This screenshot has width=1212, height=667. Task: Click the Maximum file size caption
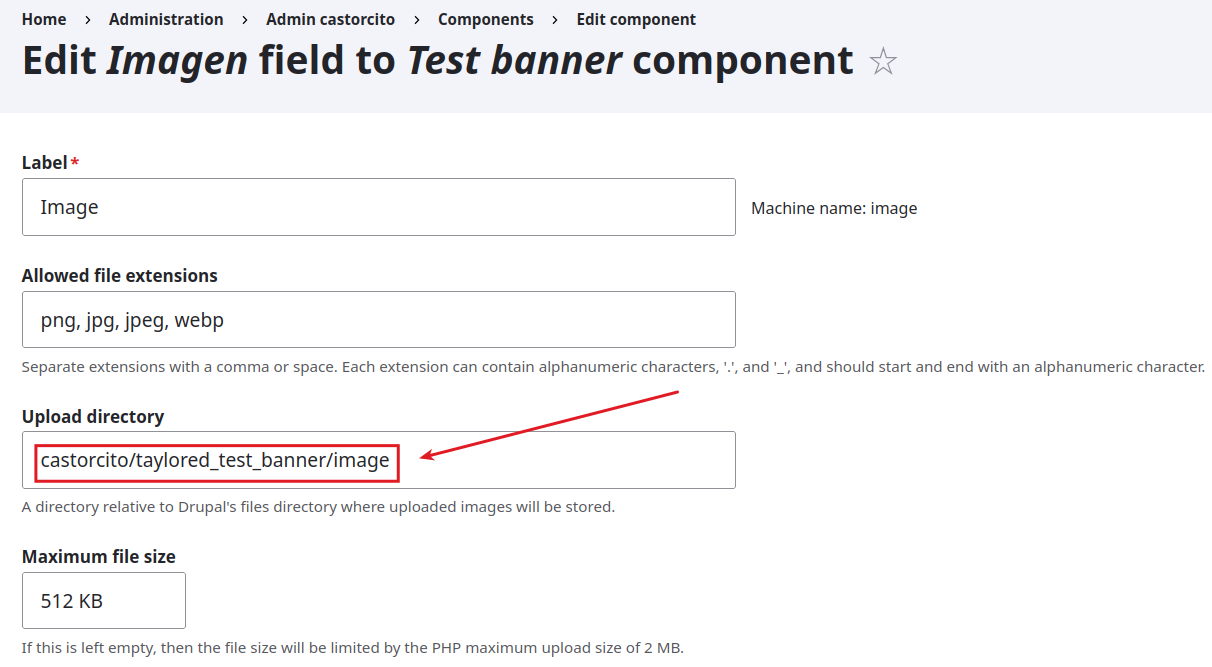pyautogui.click(x=99, y=557)
